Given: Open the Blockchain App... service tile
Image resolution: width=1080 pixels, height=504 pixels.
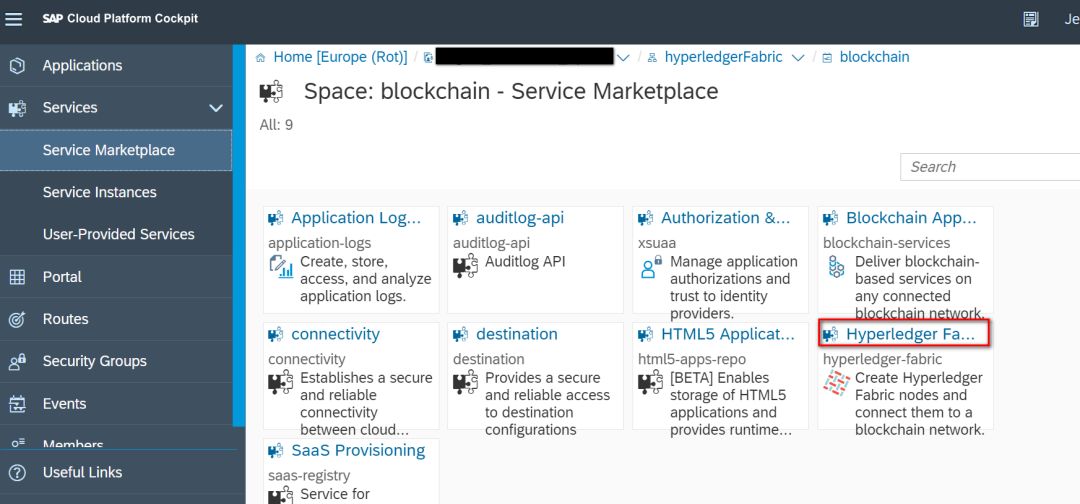Looking at the screenshot, I should tap(911, 218).
